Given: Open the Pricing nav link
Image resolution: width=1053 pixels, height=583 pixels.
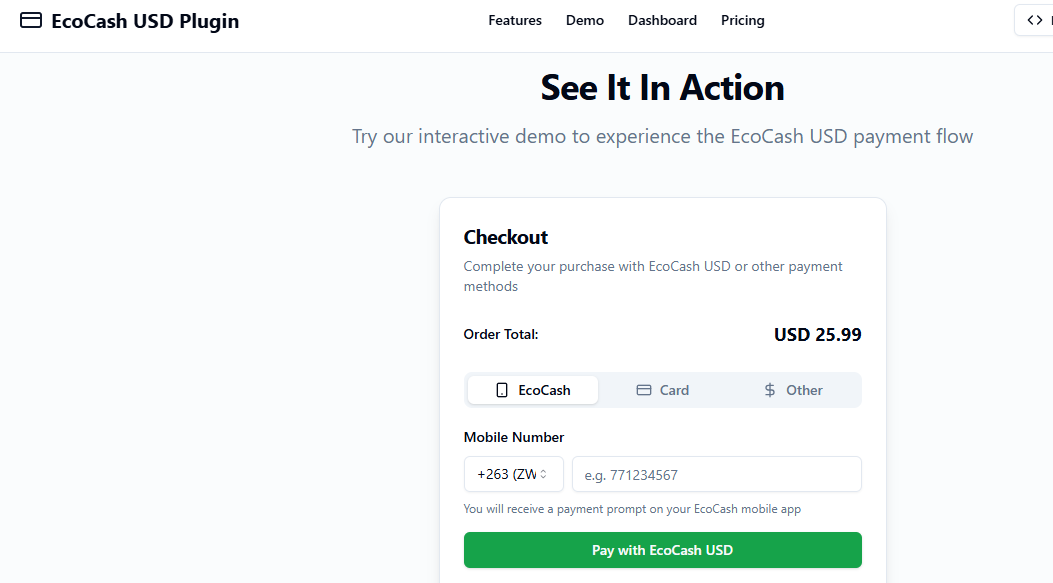Looking at the screenshot, I should (743, 21).
